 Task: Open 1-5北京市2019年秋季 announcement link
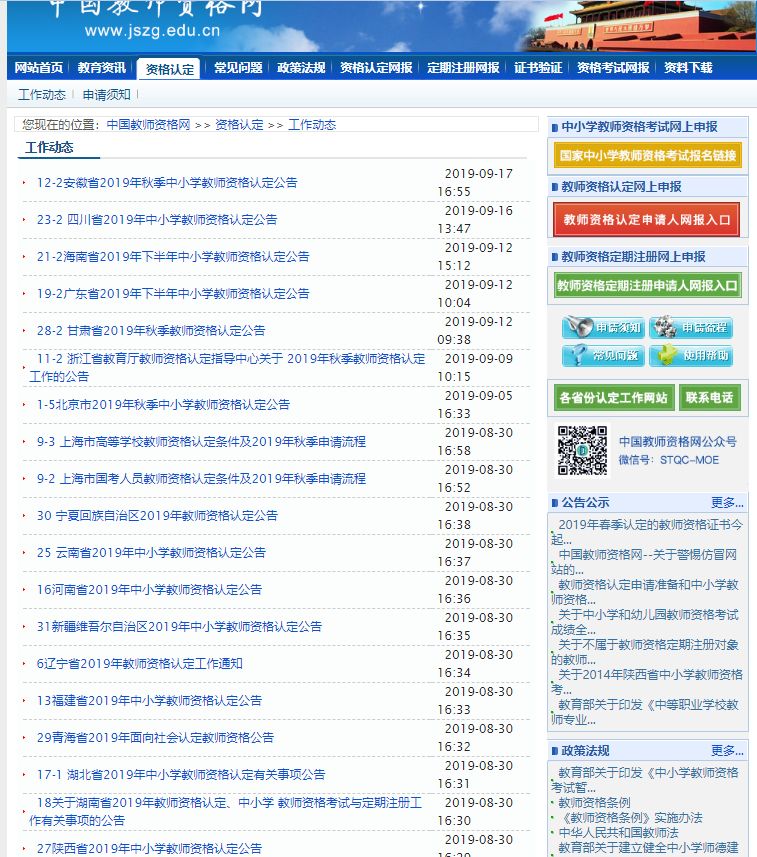pos(163,404)
